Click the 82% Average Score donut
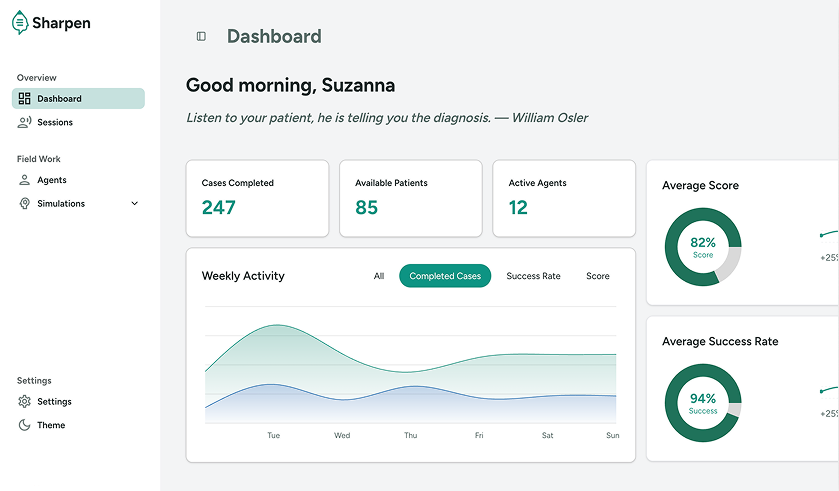This screenshot has height=491, width=839. point(703,248)
